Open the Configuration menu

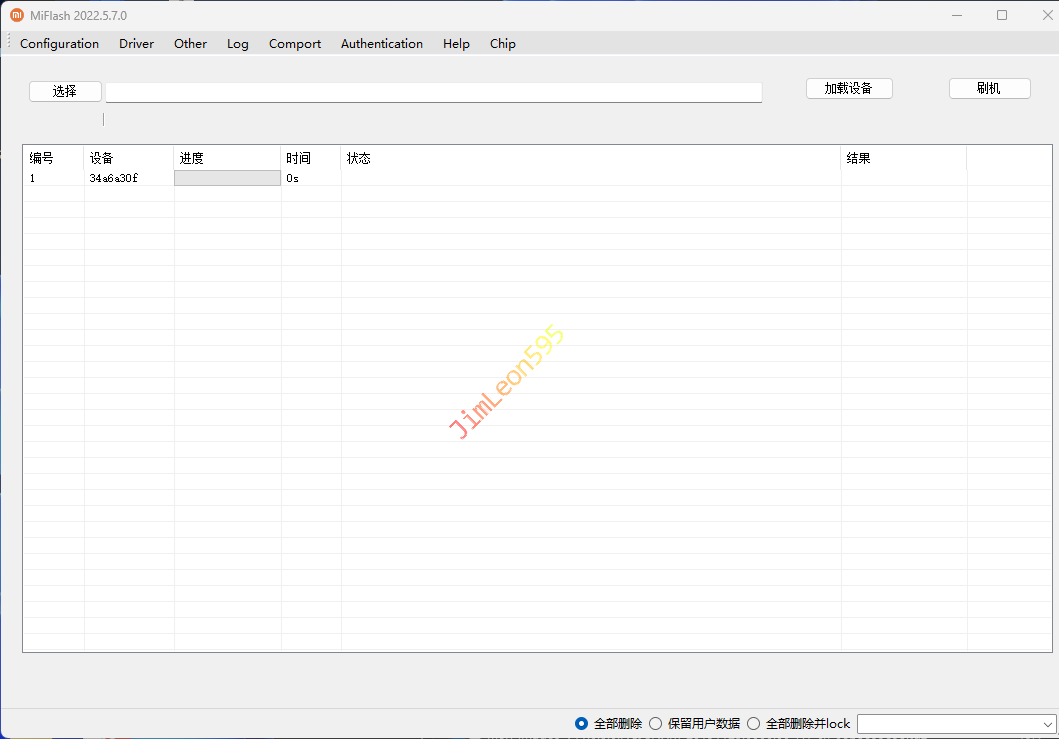[x=59, y=43]
